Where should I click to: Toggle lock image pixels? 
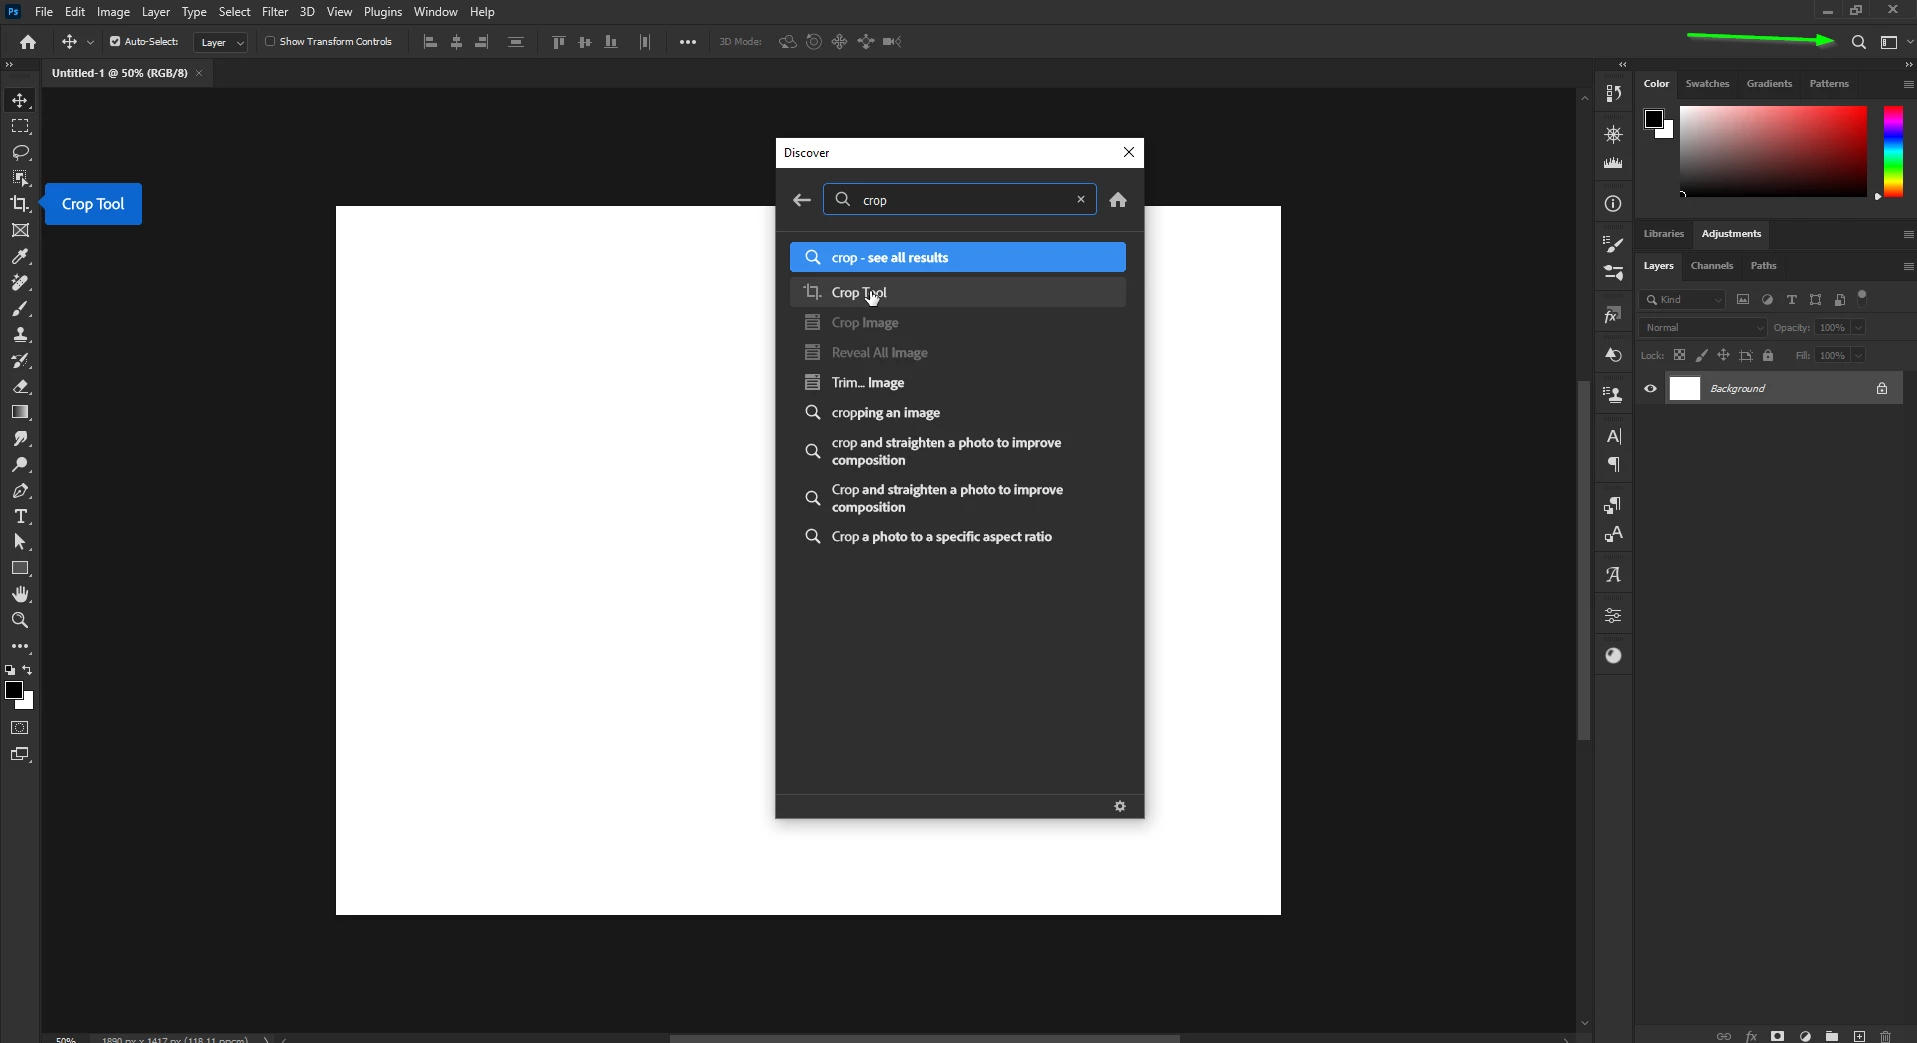pos(1701,355)
